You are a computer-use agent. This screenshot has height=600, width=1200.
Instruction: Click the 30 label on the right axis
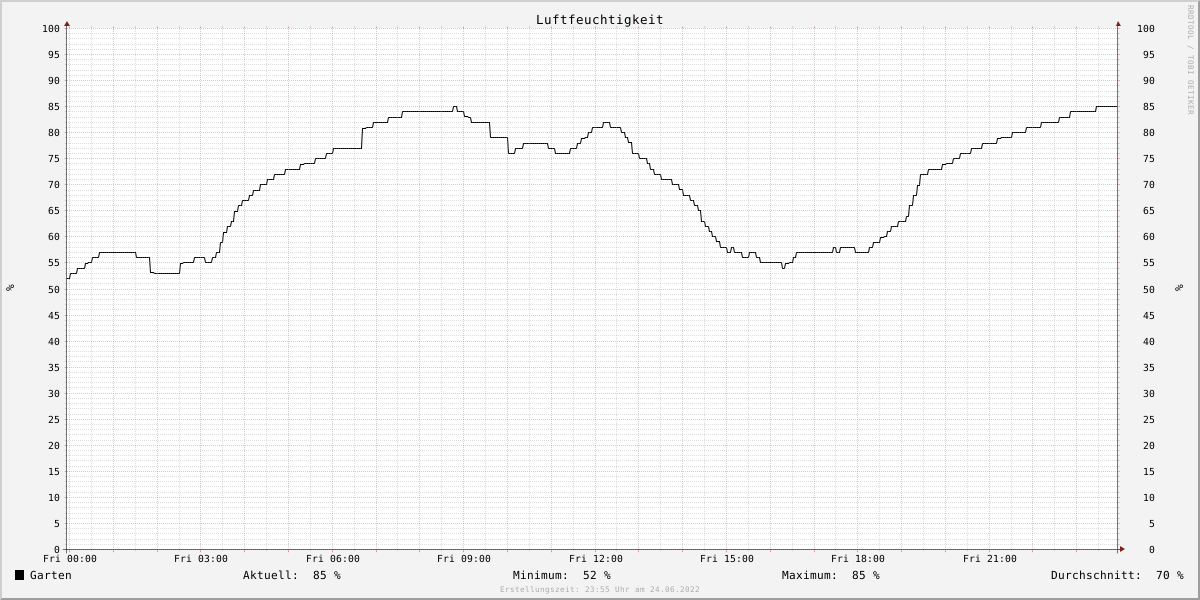(x=1149, y=394)
